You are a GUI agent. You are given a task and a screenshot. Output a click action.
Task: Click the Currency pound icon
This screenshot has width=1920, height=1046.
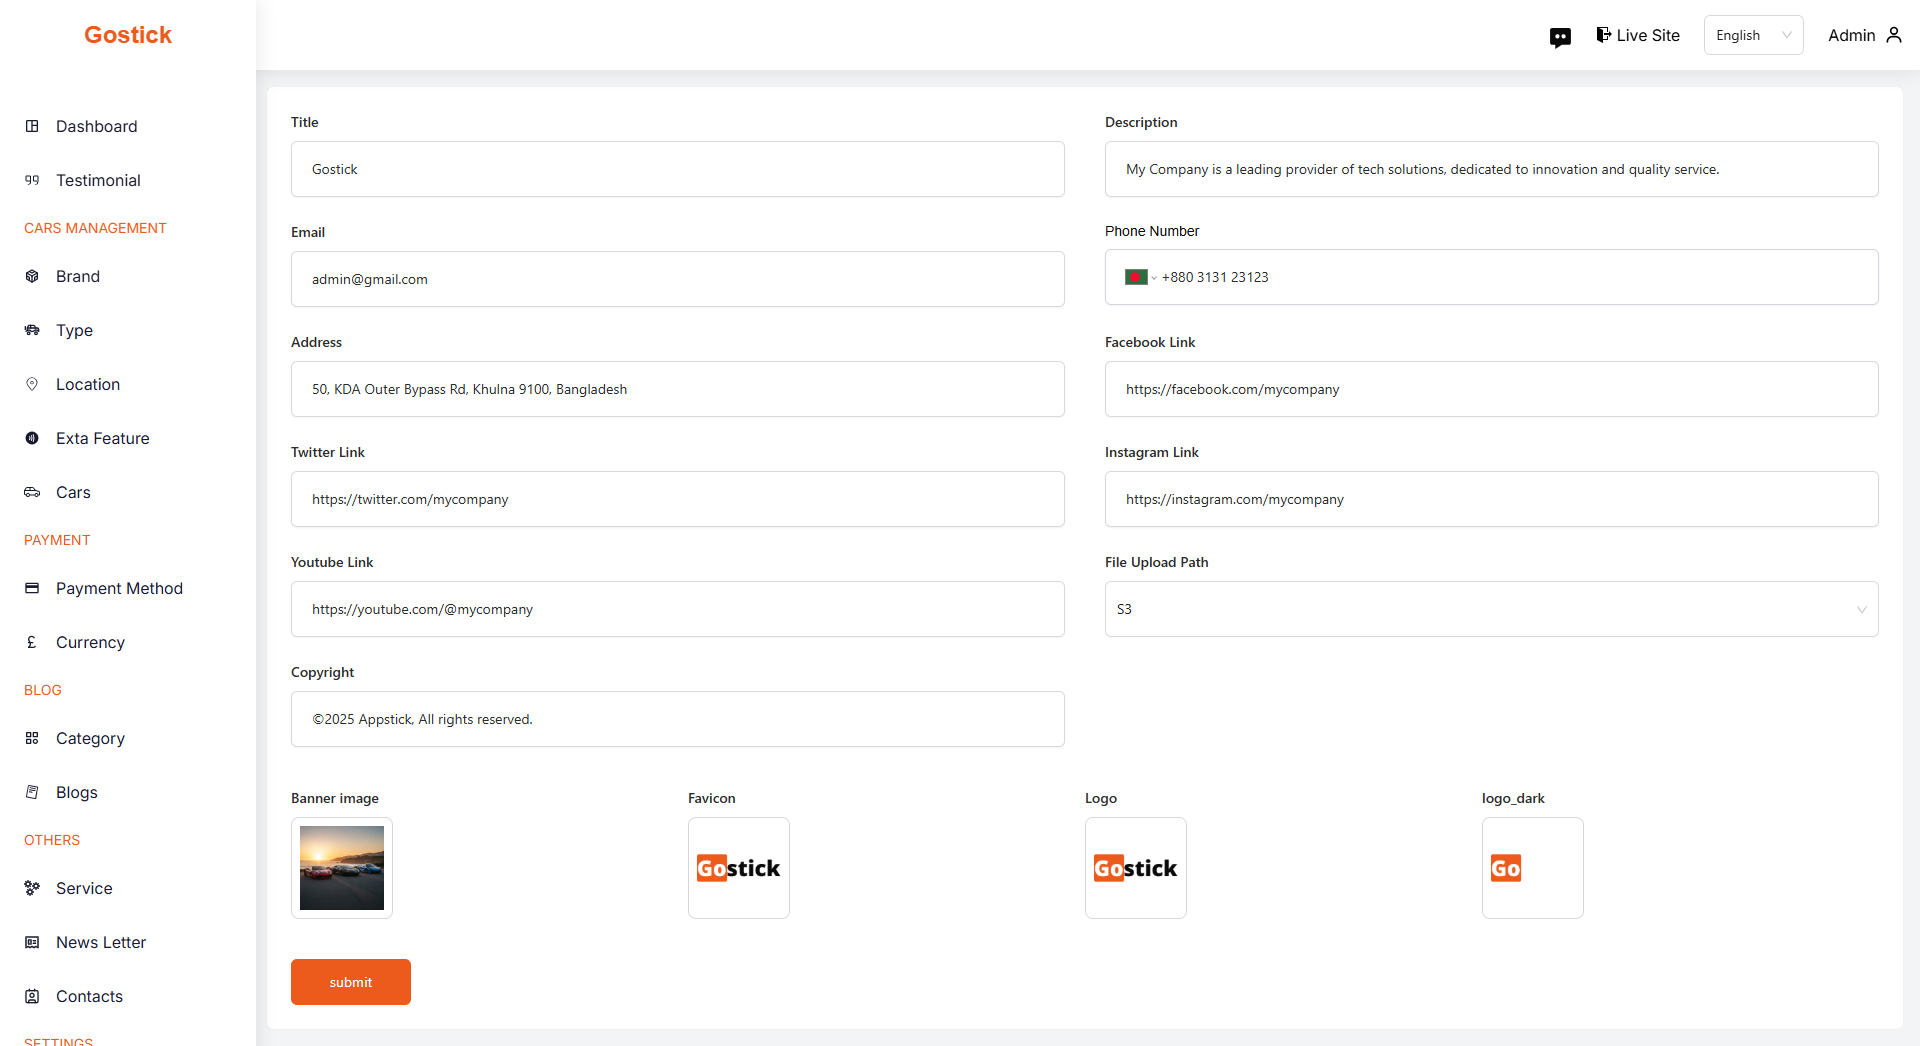(x=32, y=642)
